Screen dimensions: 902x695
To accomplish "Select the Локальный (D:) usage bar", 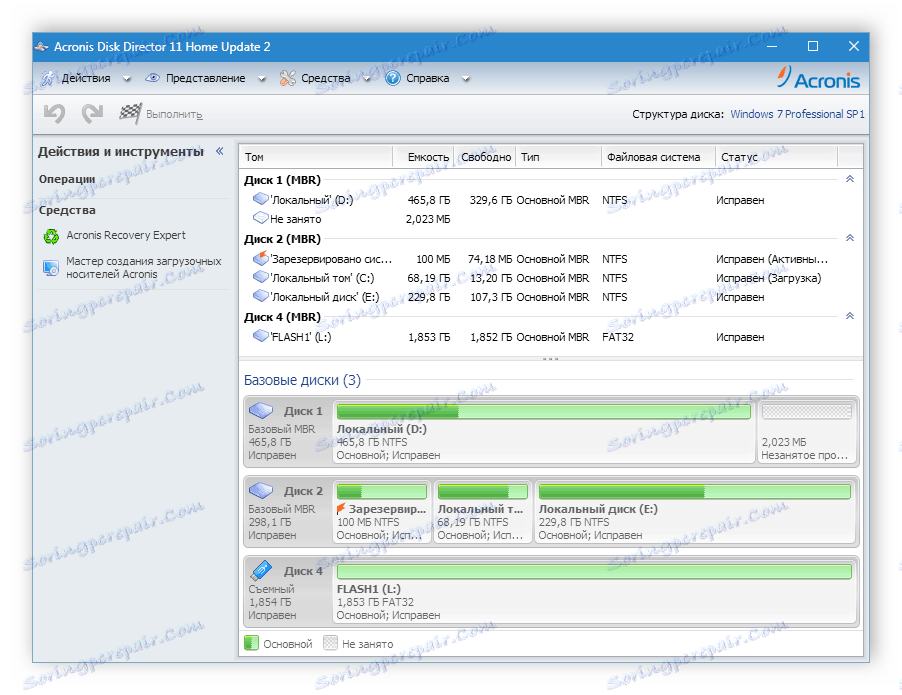I will 544,411.
